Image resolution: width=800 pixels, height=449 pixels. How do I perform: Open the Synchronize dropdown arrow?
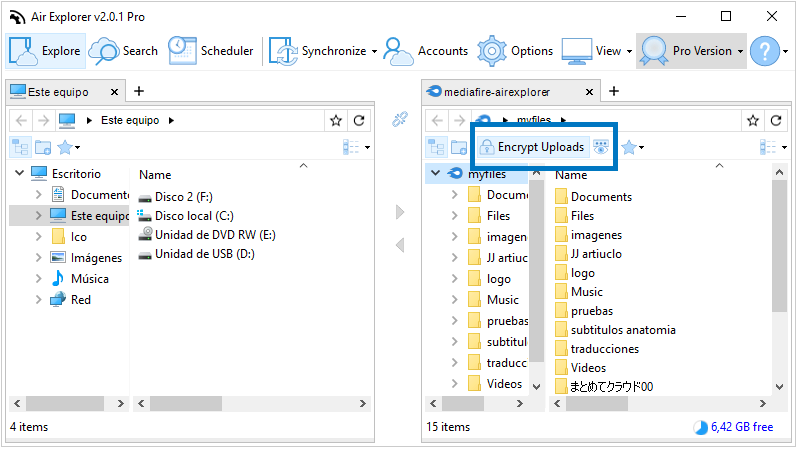(x=374, y=52)
